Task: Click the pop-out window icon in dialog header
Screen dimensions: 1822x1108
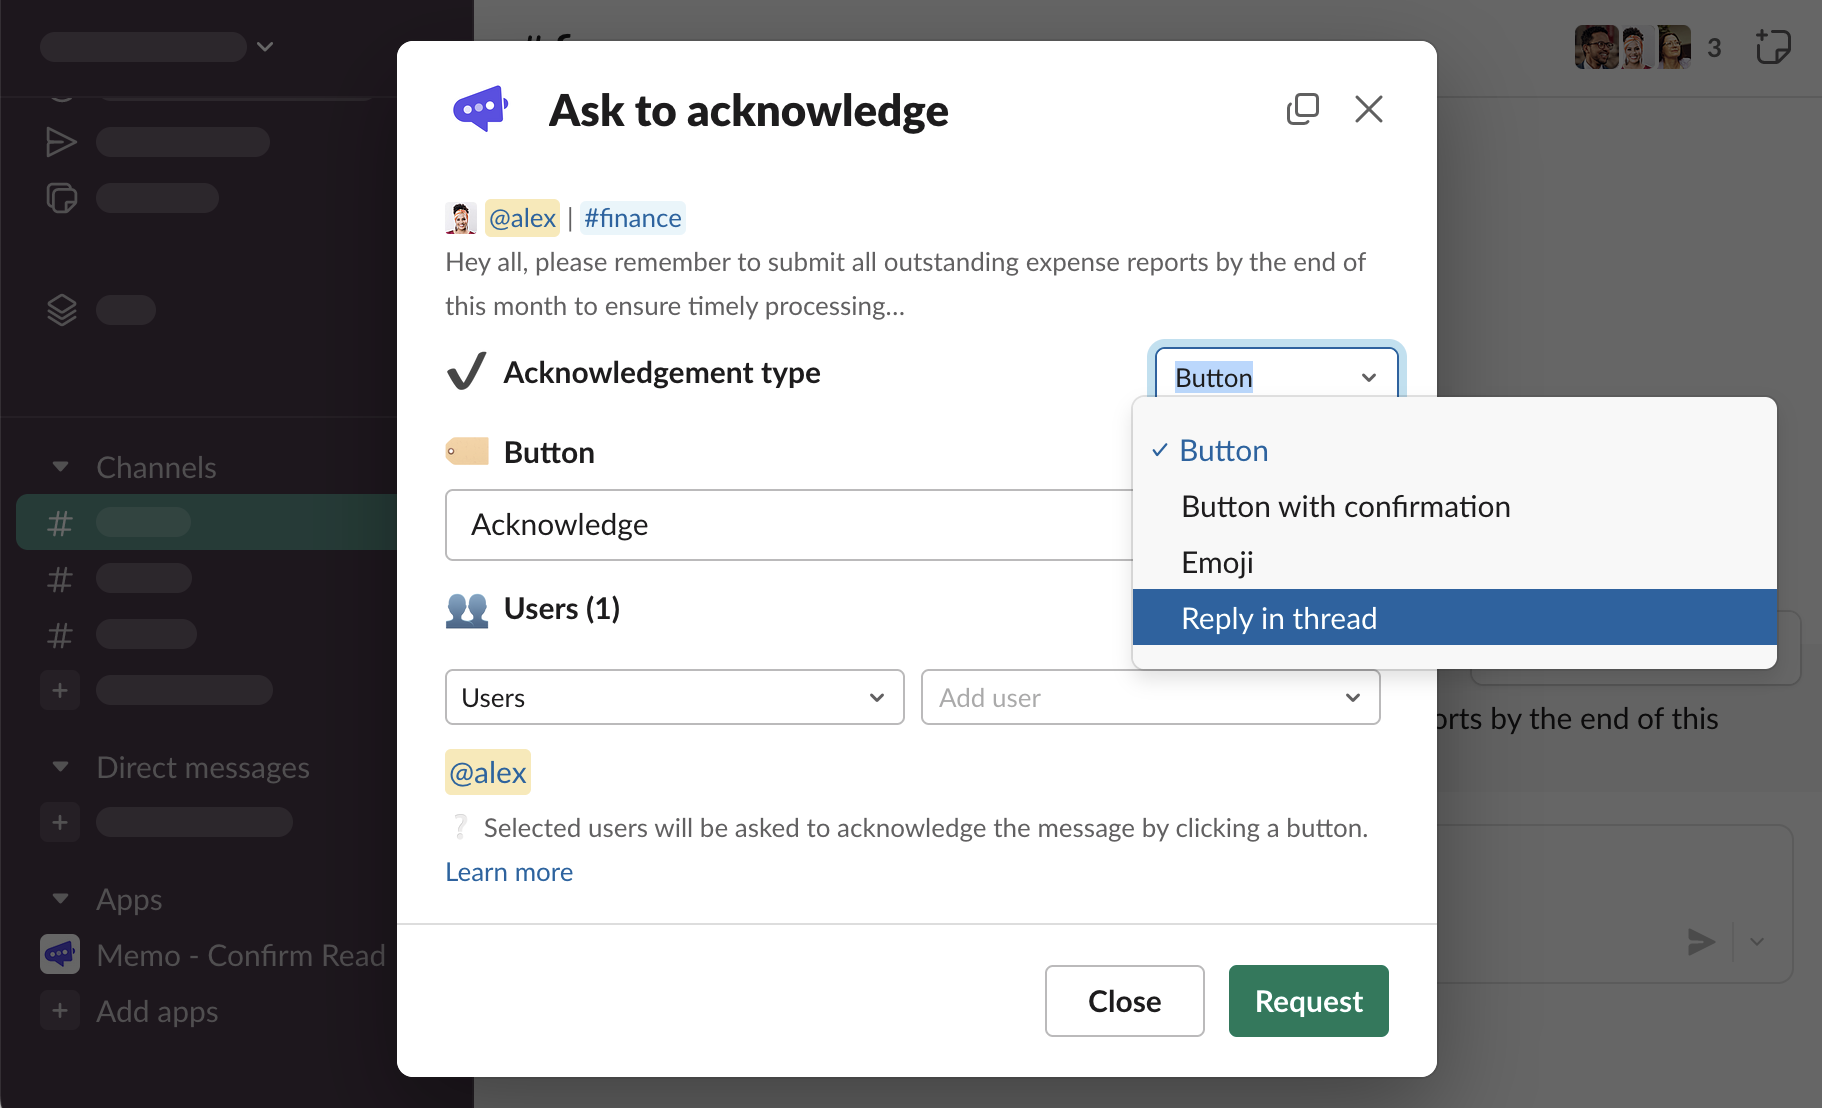Action: coord(1302,109)
